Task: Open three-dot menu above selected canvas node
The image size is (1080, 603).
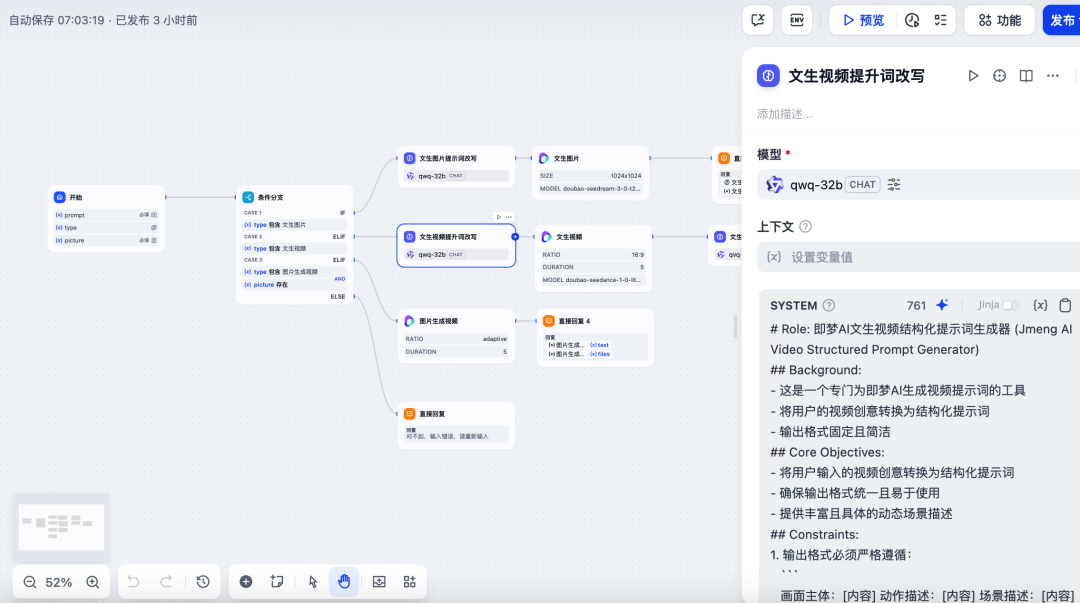Action: [x=508, y=217]
